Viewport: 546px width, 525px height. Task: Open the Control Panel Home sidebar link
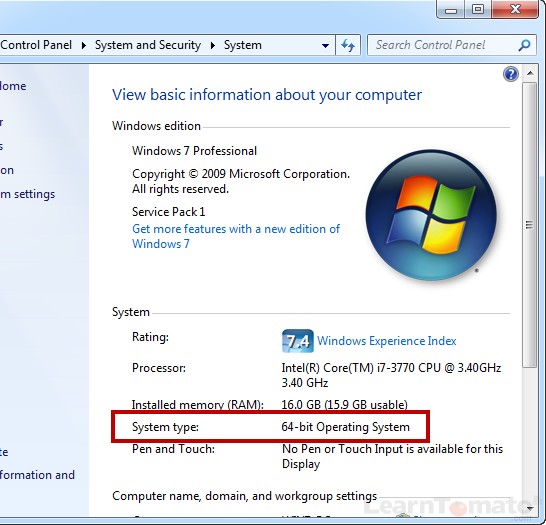(13, 86)
